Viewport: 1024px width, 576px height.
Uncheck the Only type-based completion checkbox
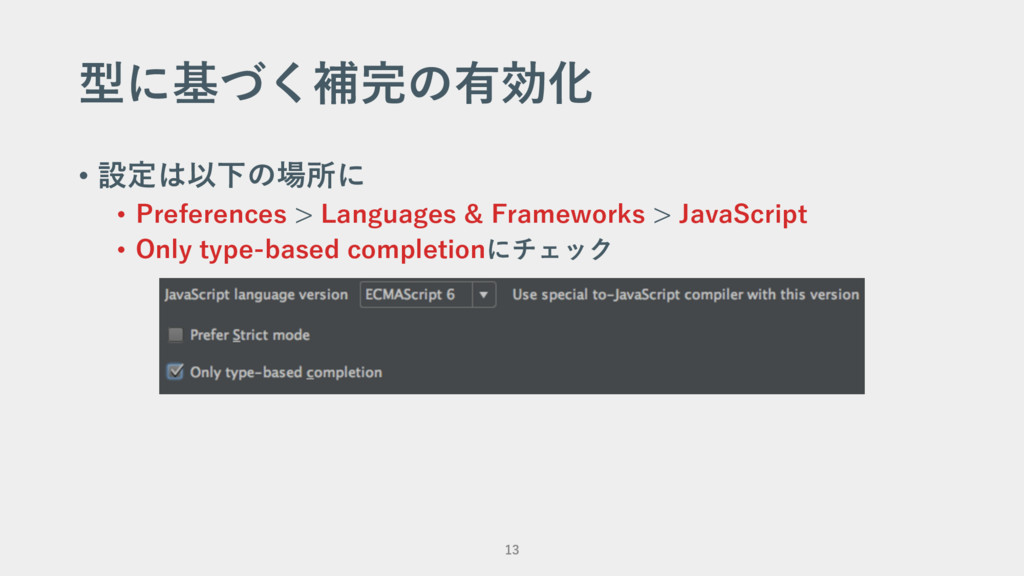tap(175, 372)
